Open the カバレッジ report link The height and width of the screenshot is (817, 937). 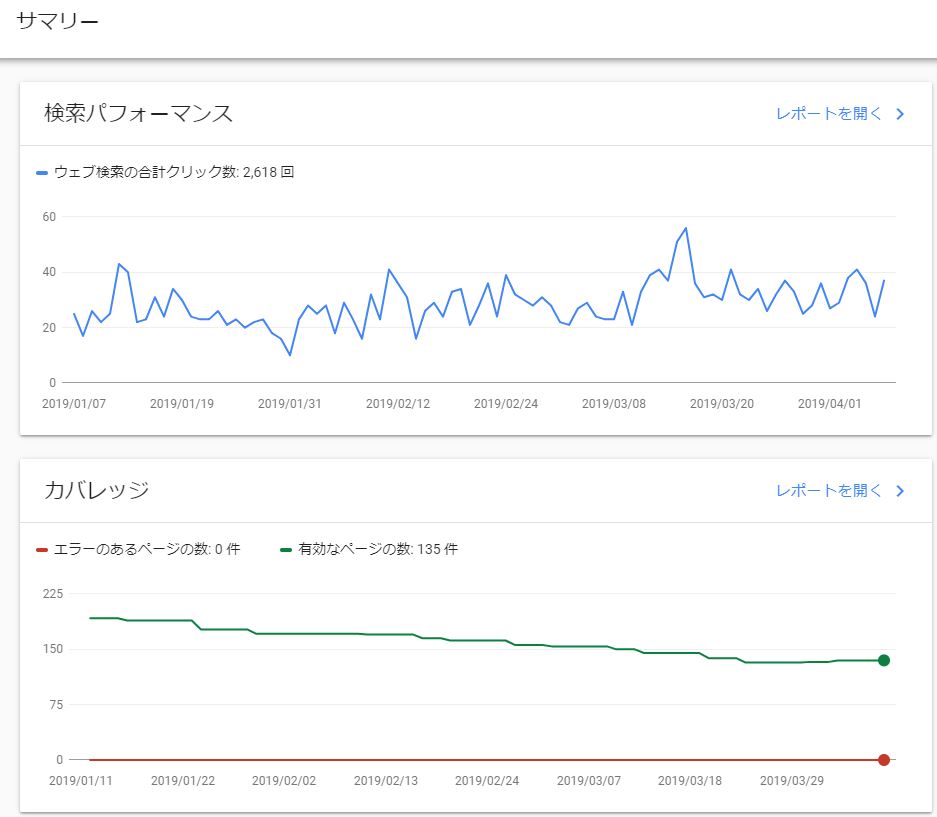828,491
